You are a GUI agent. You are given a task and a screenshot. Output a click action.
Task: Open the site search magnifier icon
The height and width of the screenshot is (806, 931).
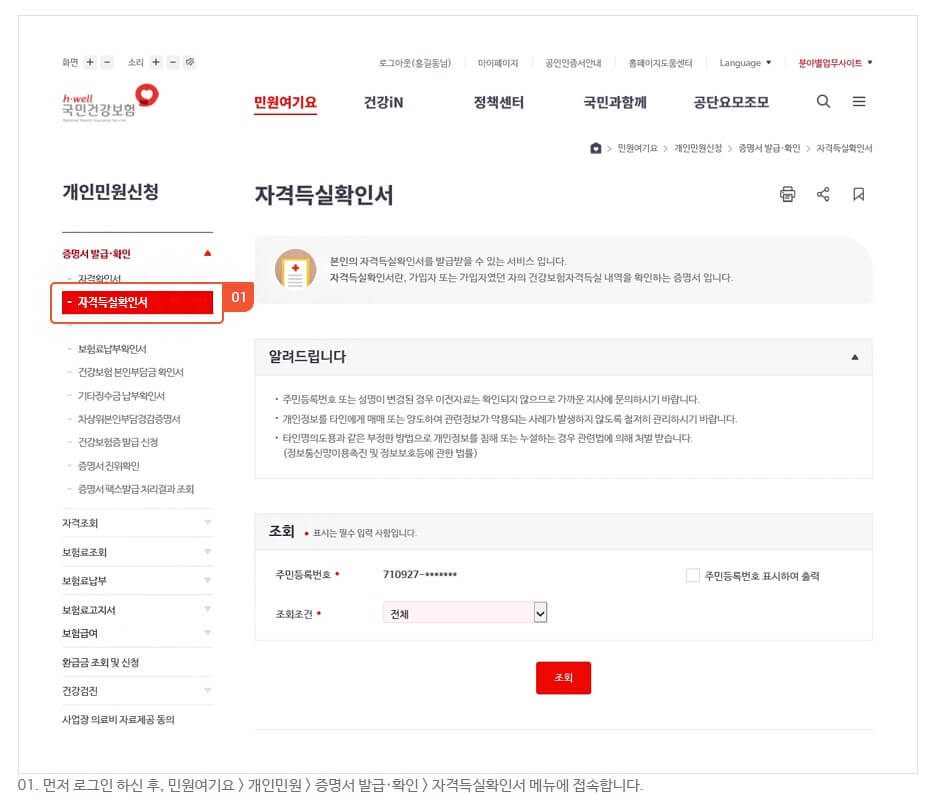823,102
